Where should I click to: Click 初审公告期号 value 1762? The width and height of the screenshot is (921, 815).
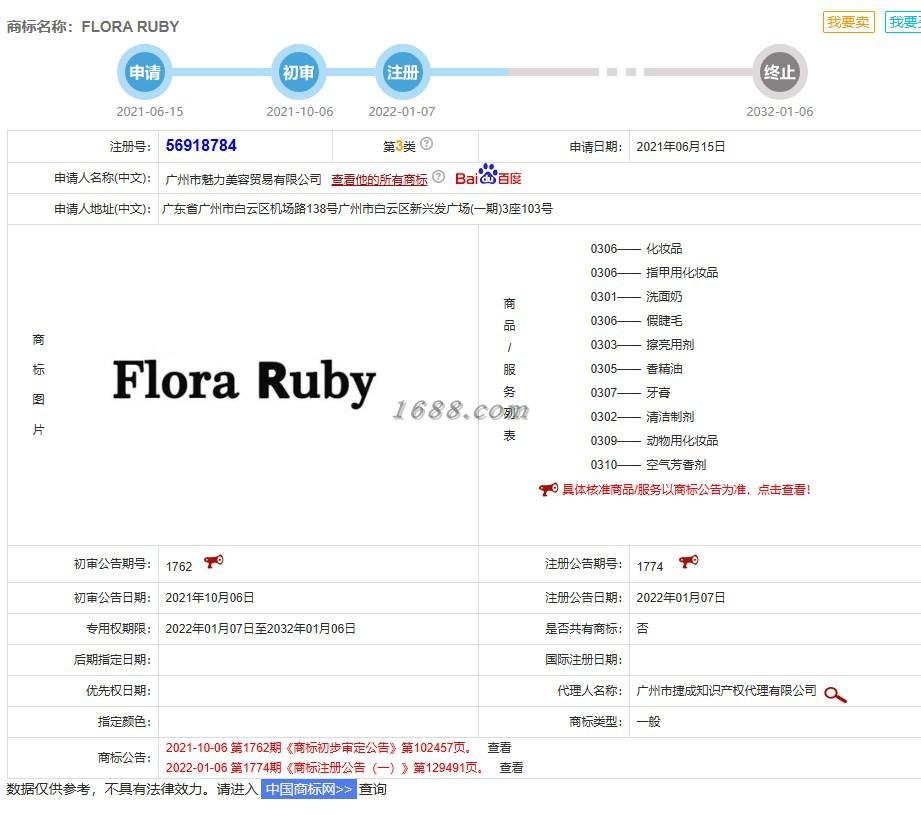[179, 567]
